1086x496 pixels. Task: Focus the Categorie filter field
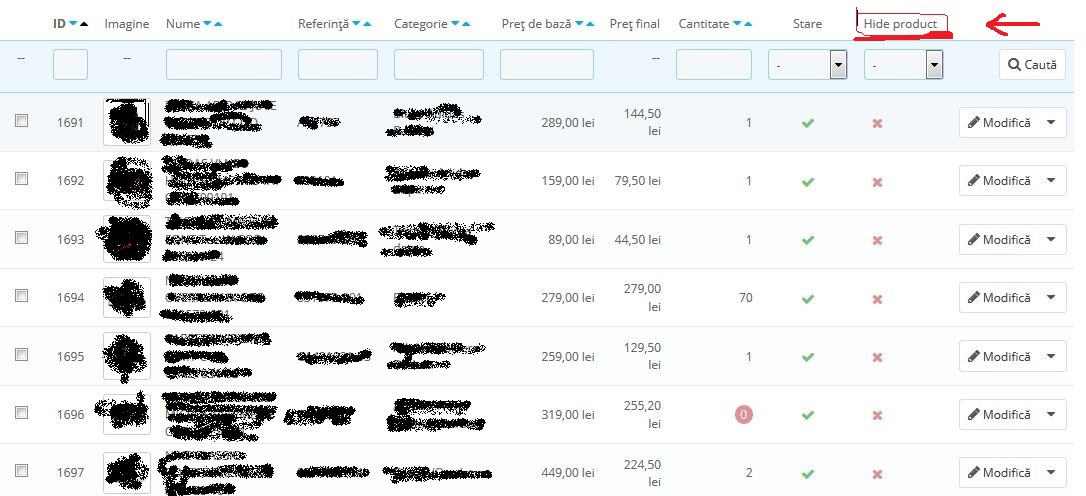(x=439, y=64)
